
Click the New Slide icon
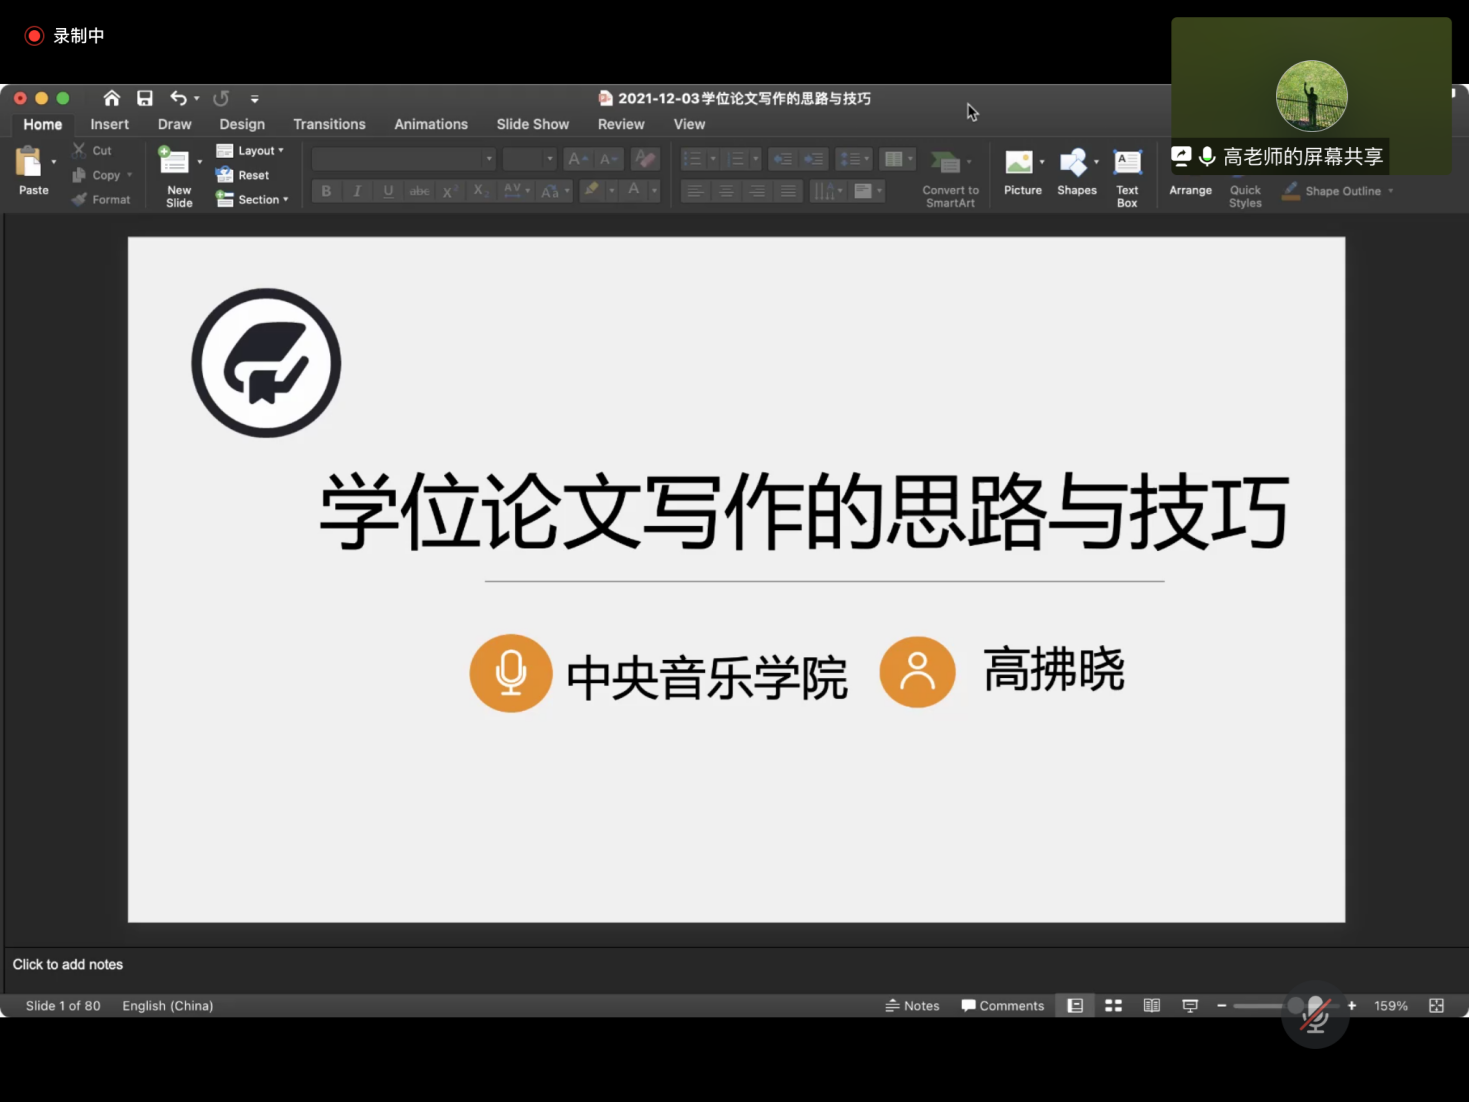coord(175,162)
